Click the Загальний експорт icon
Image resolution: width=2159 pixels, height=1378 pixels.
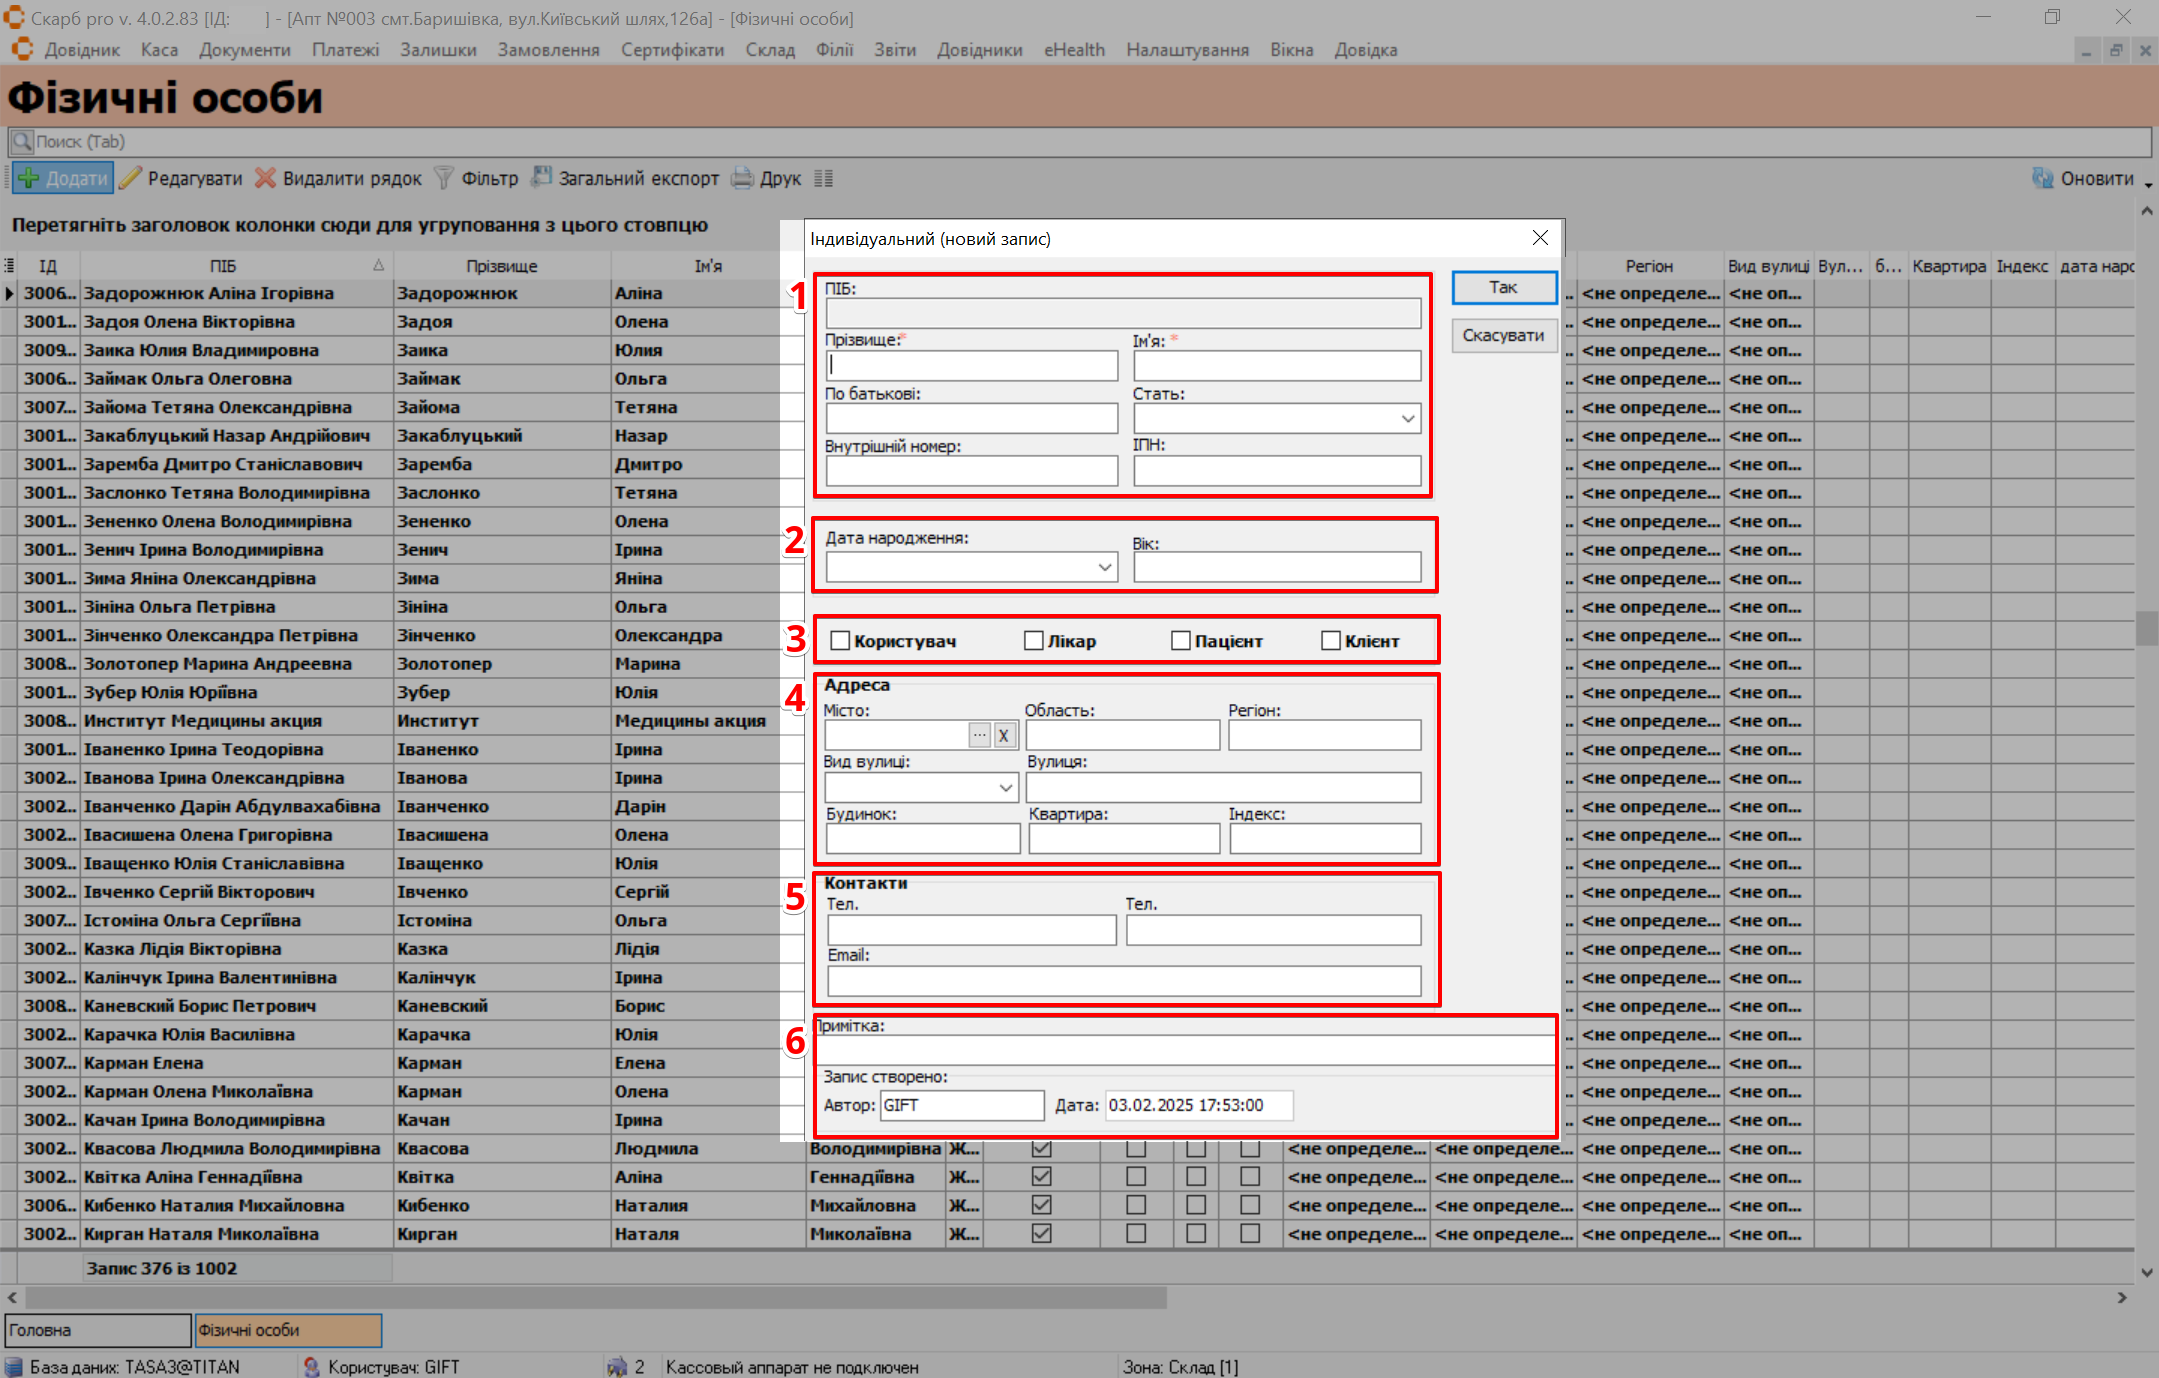(541, 178)
